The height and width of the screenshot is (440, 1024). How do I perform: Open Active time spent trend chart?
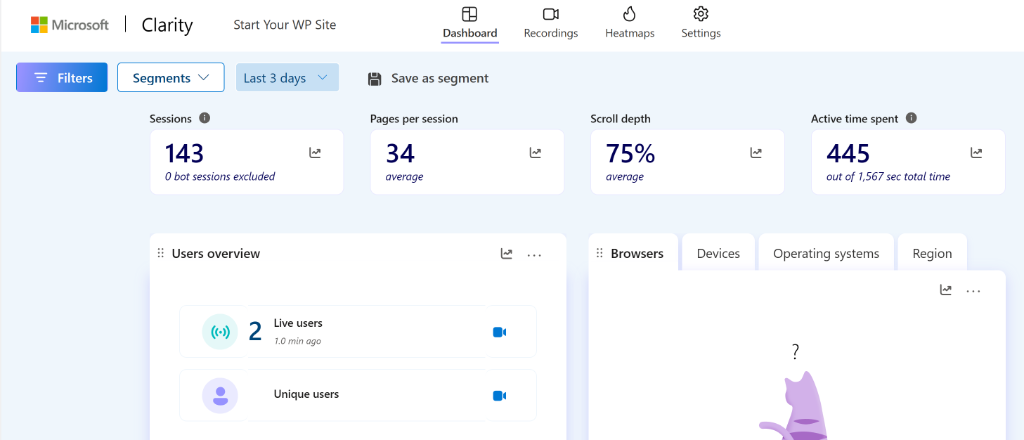point(976,153)
